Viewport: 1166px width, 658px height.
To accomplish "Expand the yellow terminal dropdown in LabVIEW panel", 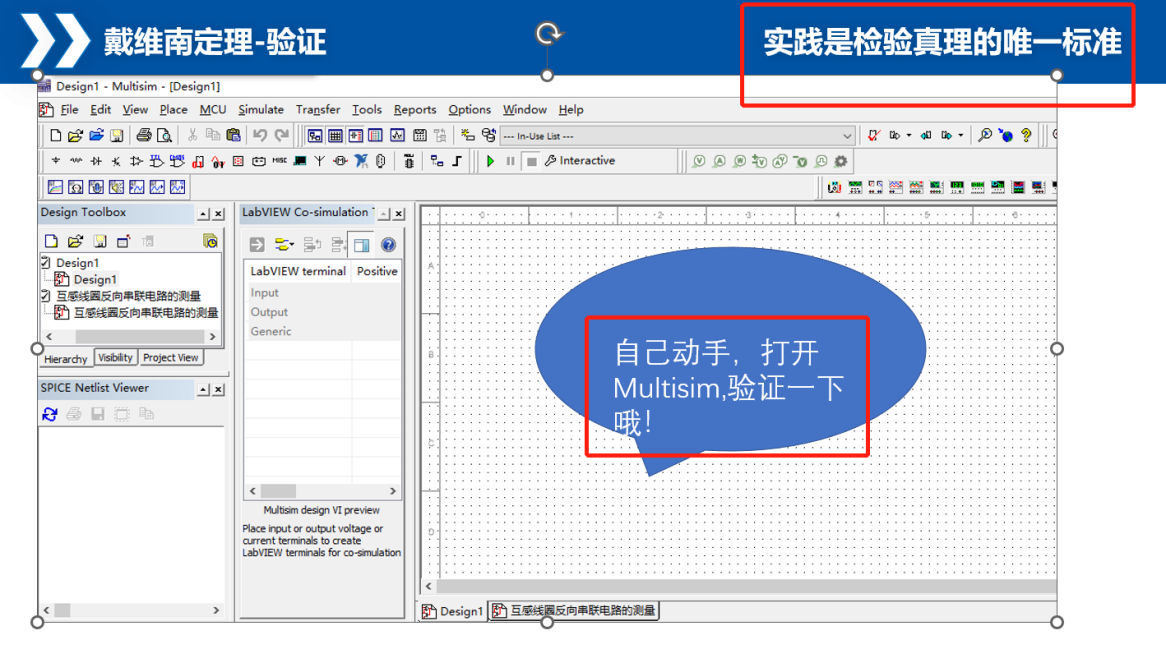I will click(283, 245).
